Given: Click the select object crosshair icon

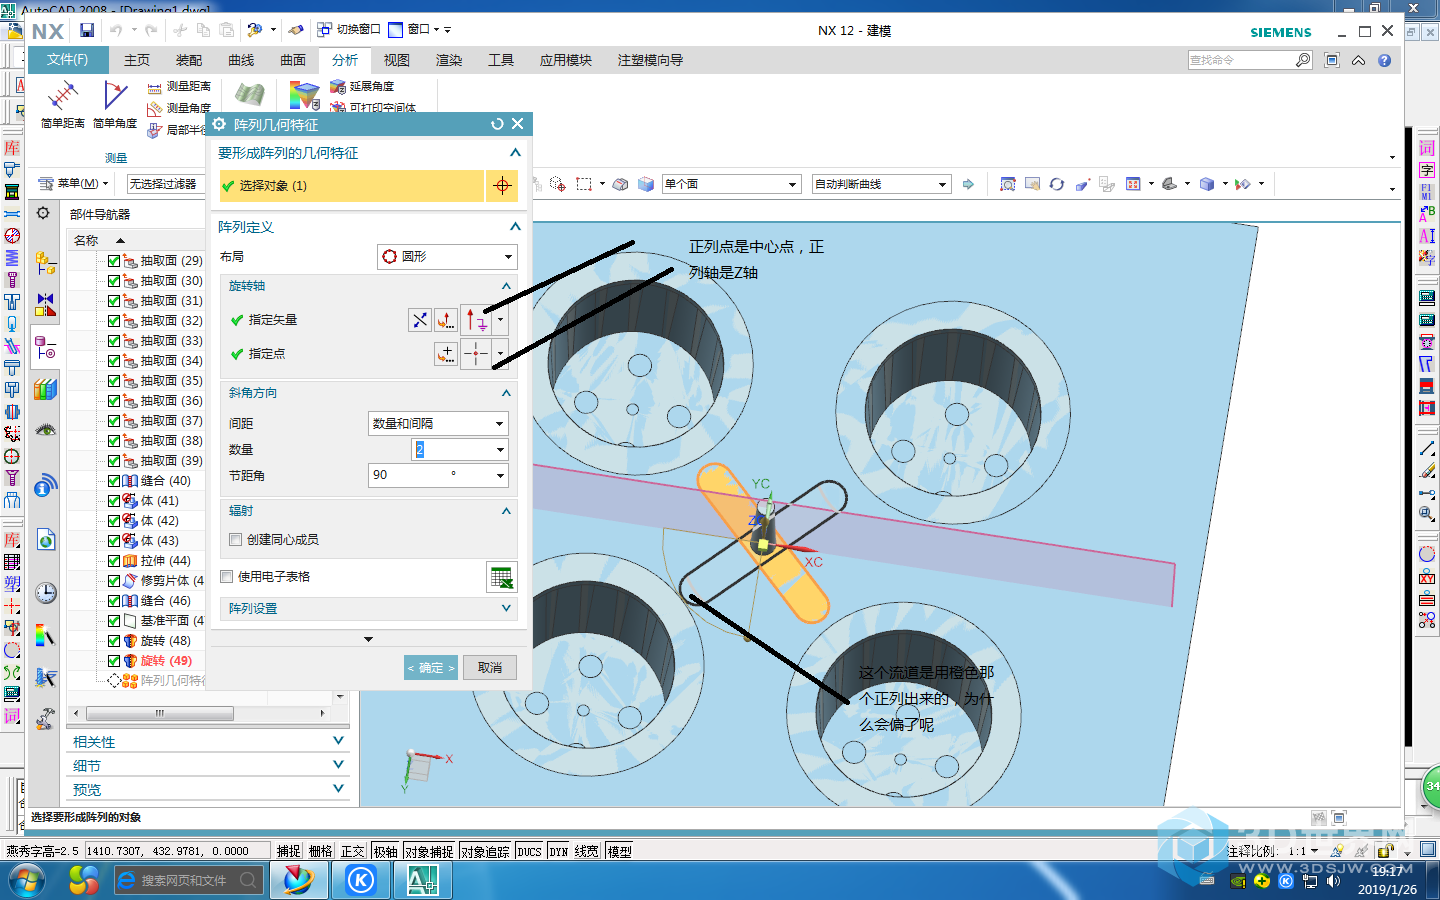Looking at the screenshot, I should coord(502,186).
